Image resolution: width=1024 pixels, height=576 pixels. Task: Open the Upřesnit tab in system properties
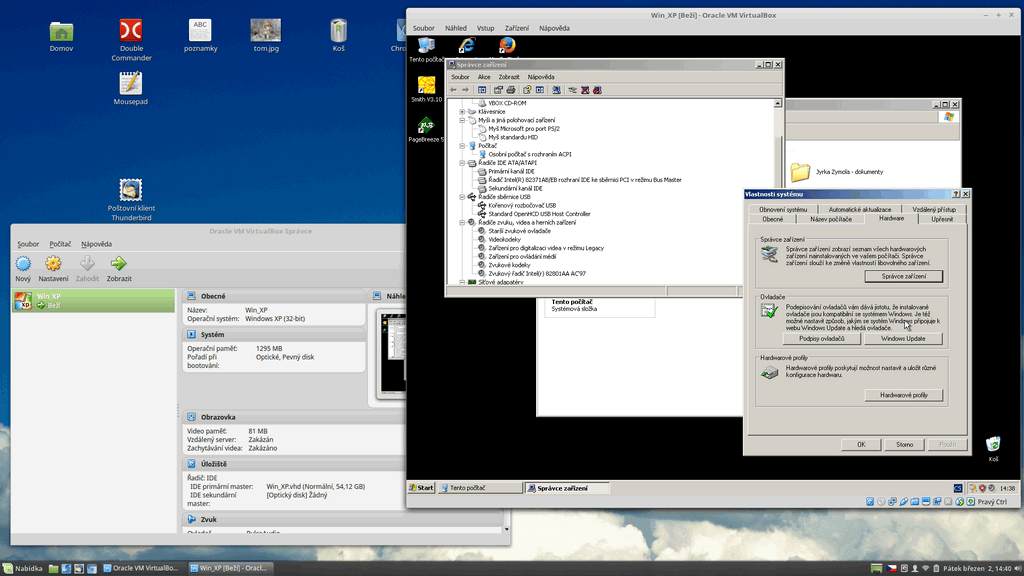tap(942, 218)
